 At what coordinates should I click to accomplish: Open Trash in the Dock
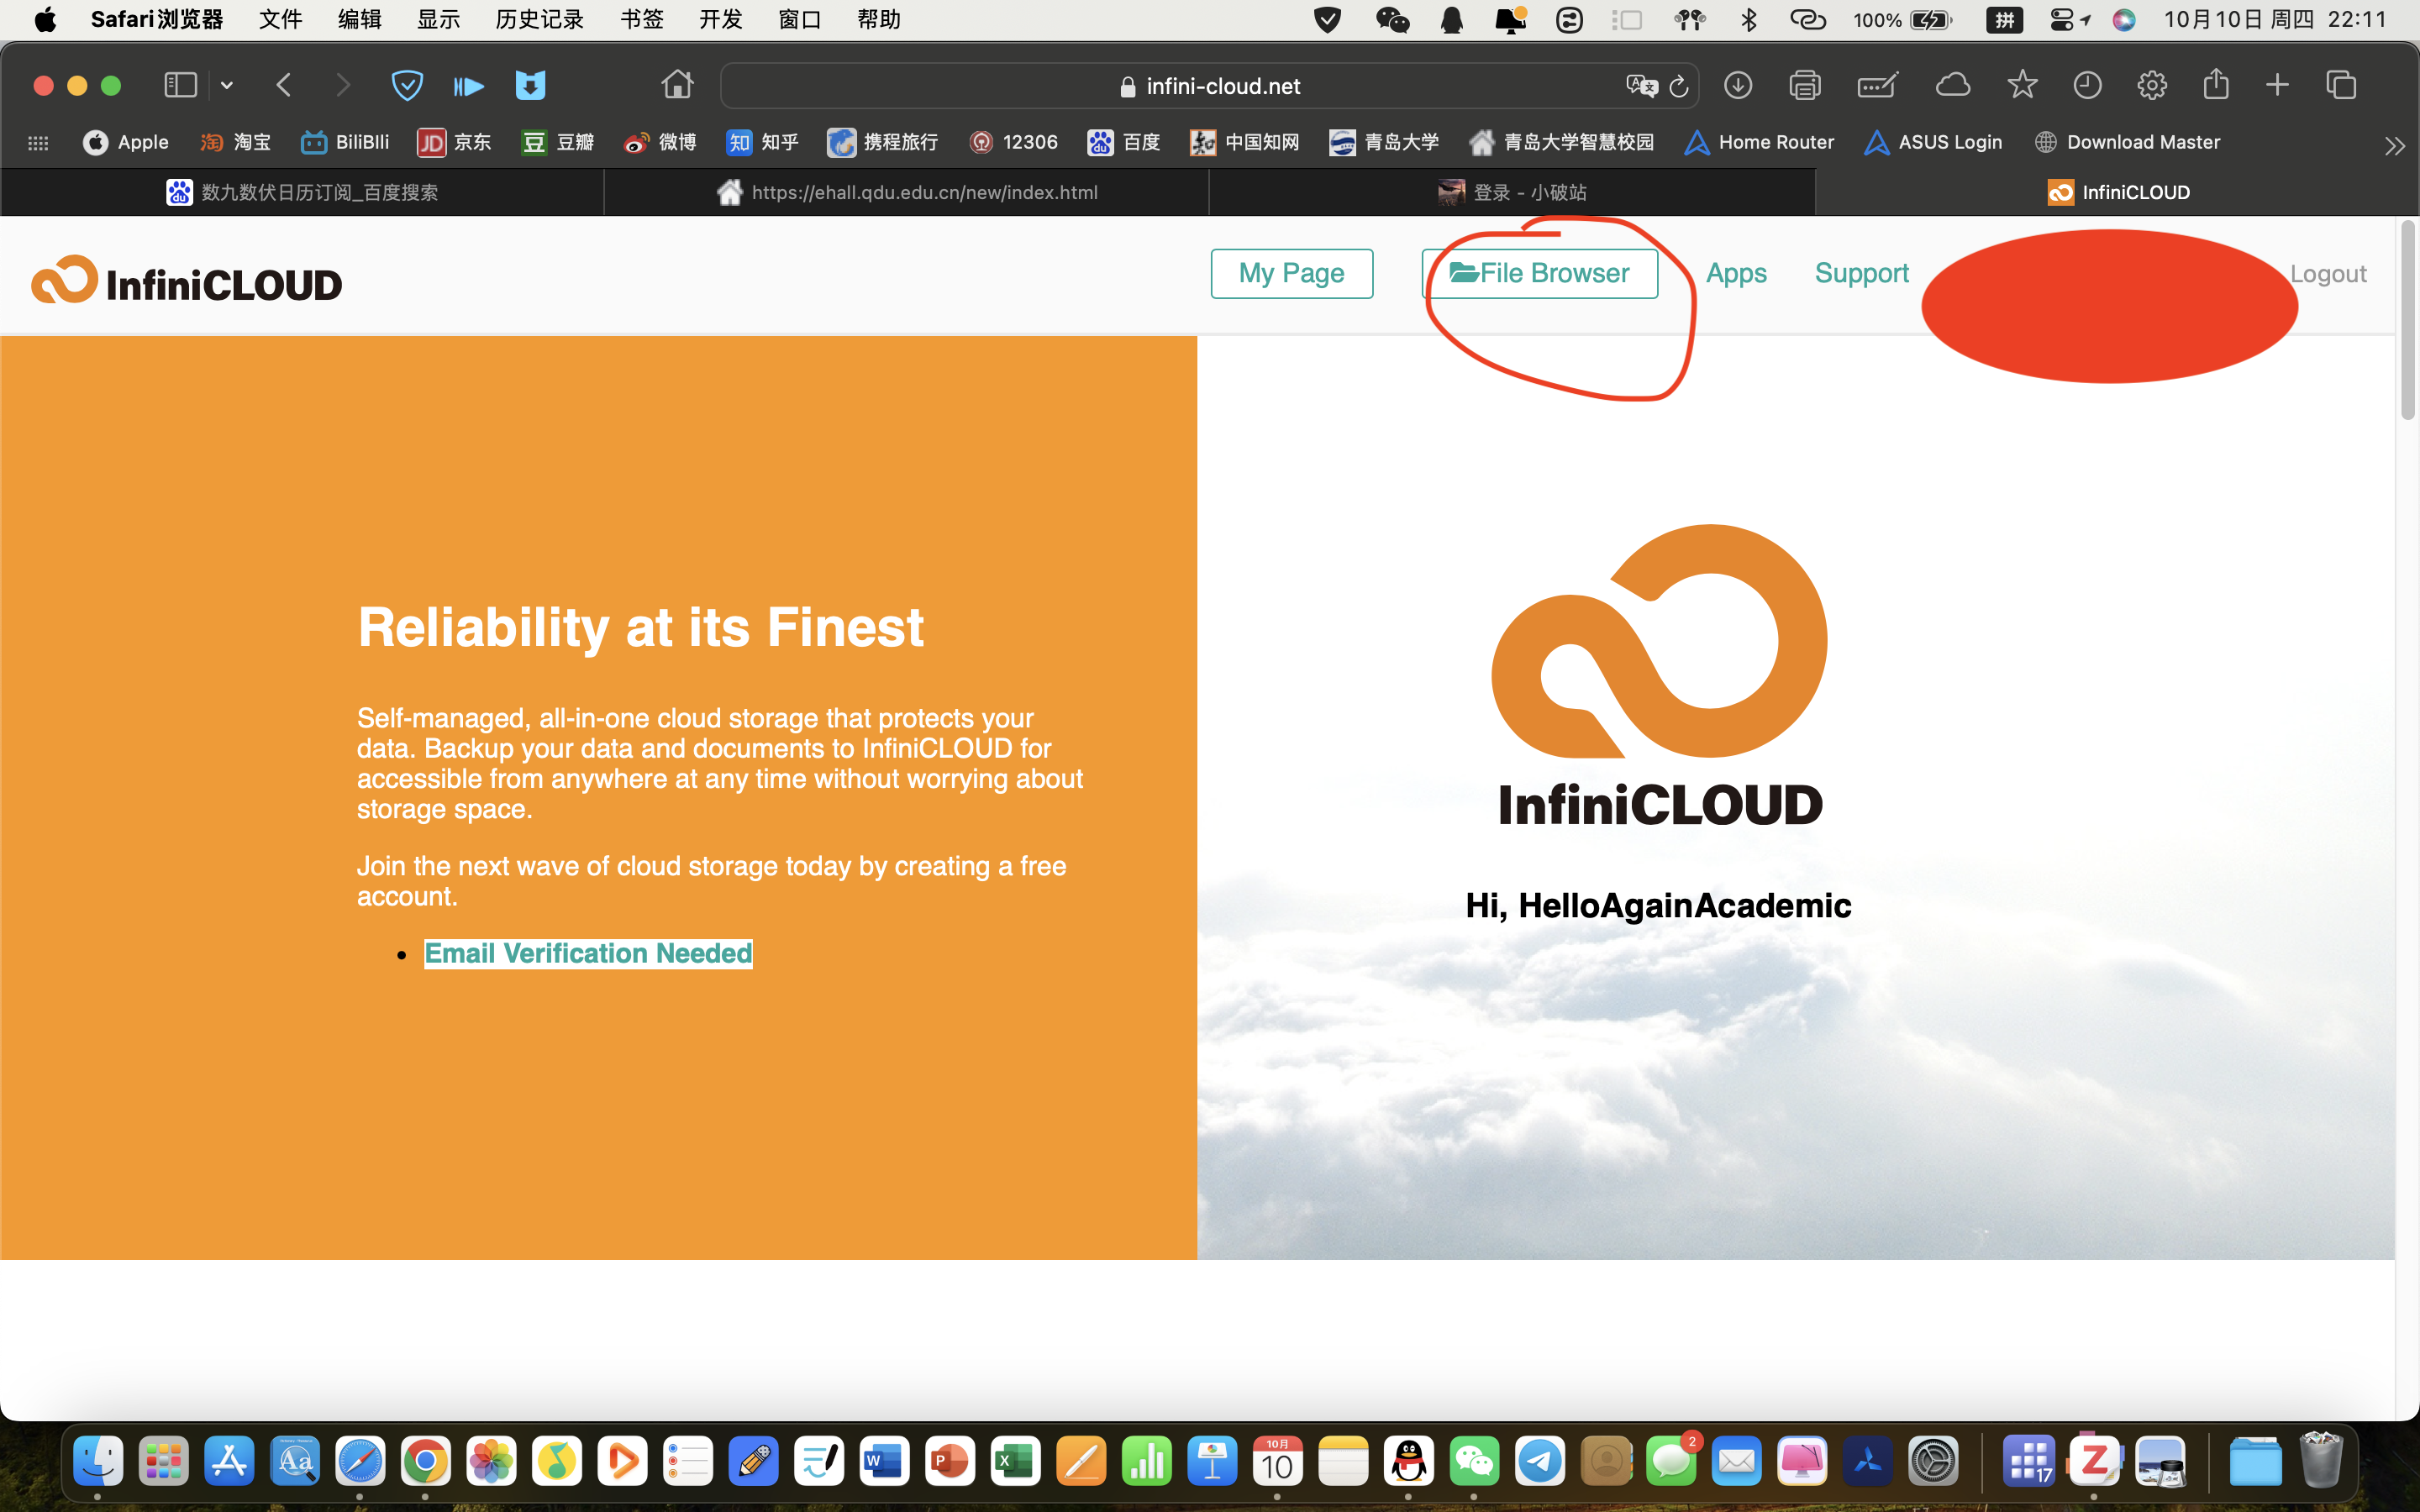(x=2321, y=1461)
